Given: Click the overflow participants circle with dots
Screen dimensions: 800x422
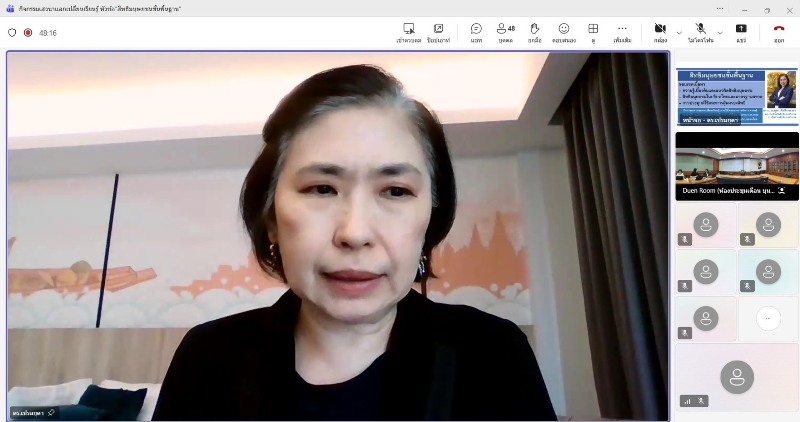Looking at the screenshot, I should click(x=768, y=317).
